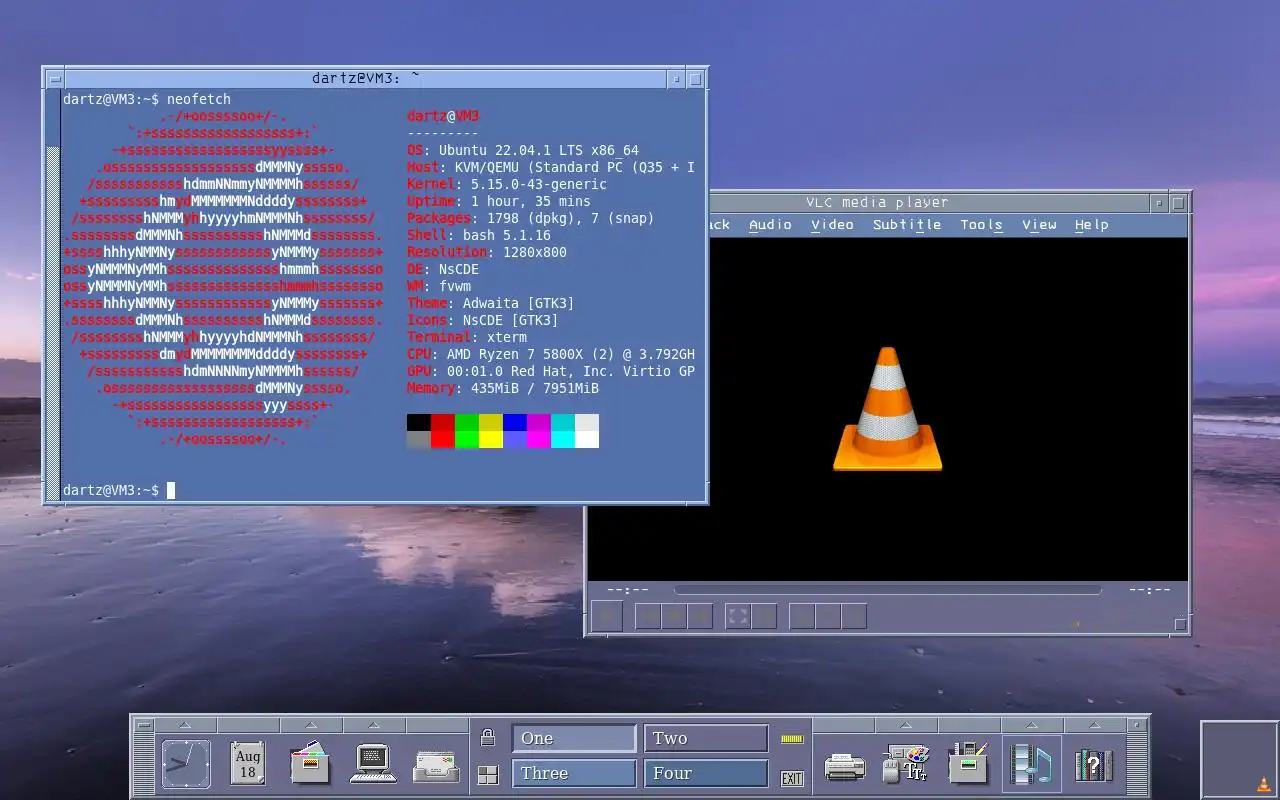Open the mail tray icon on panel
The width and height of the screenshot is (1280, 800).
coord(437,767)
